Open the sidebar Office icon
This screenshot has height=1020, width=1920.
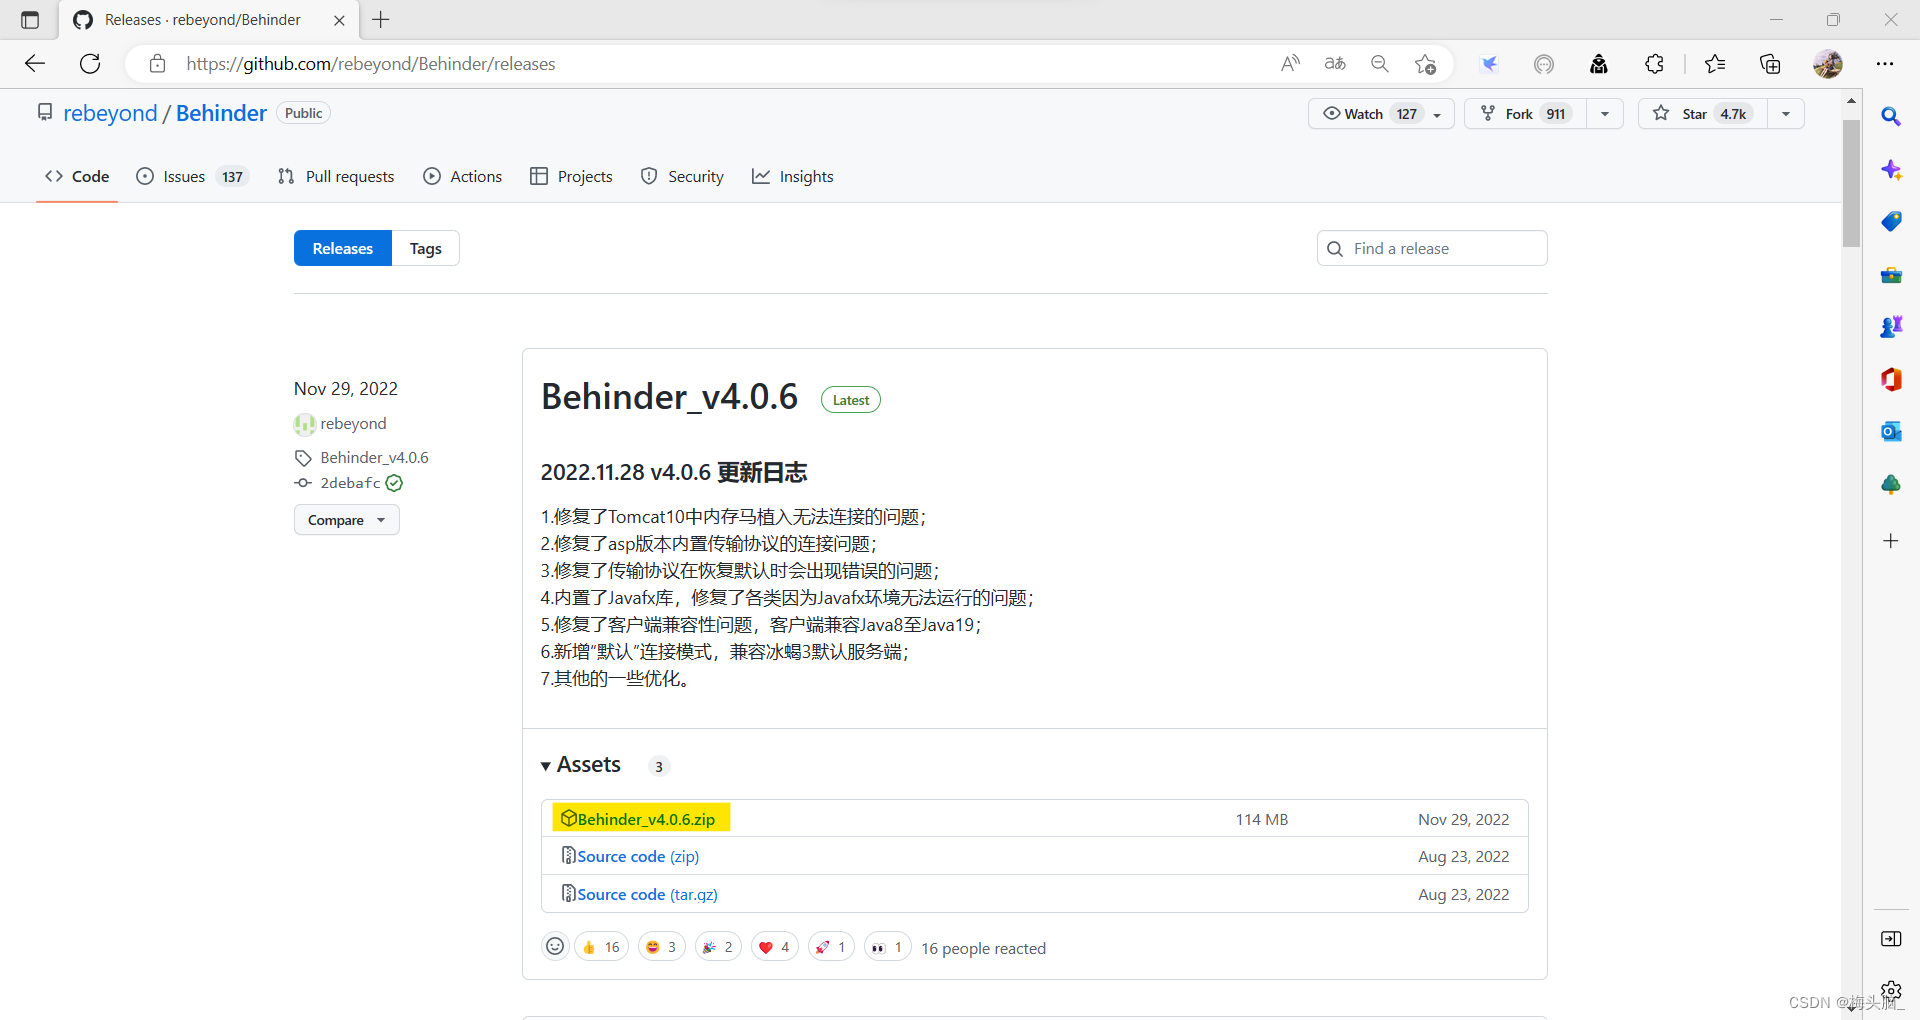pyautogui.click(x=1891, y=380)
